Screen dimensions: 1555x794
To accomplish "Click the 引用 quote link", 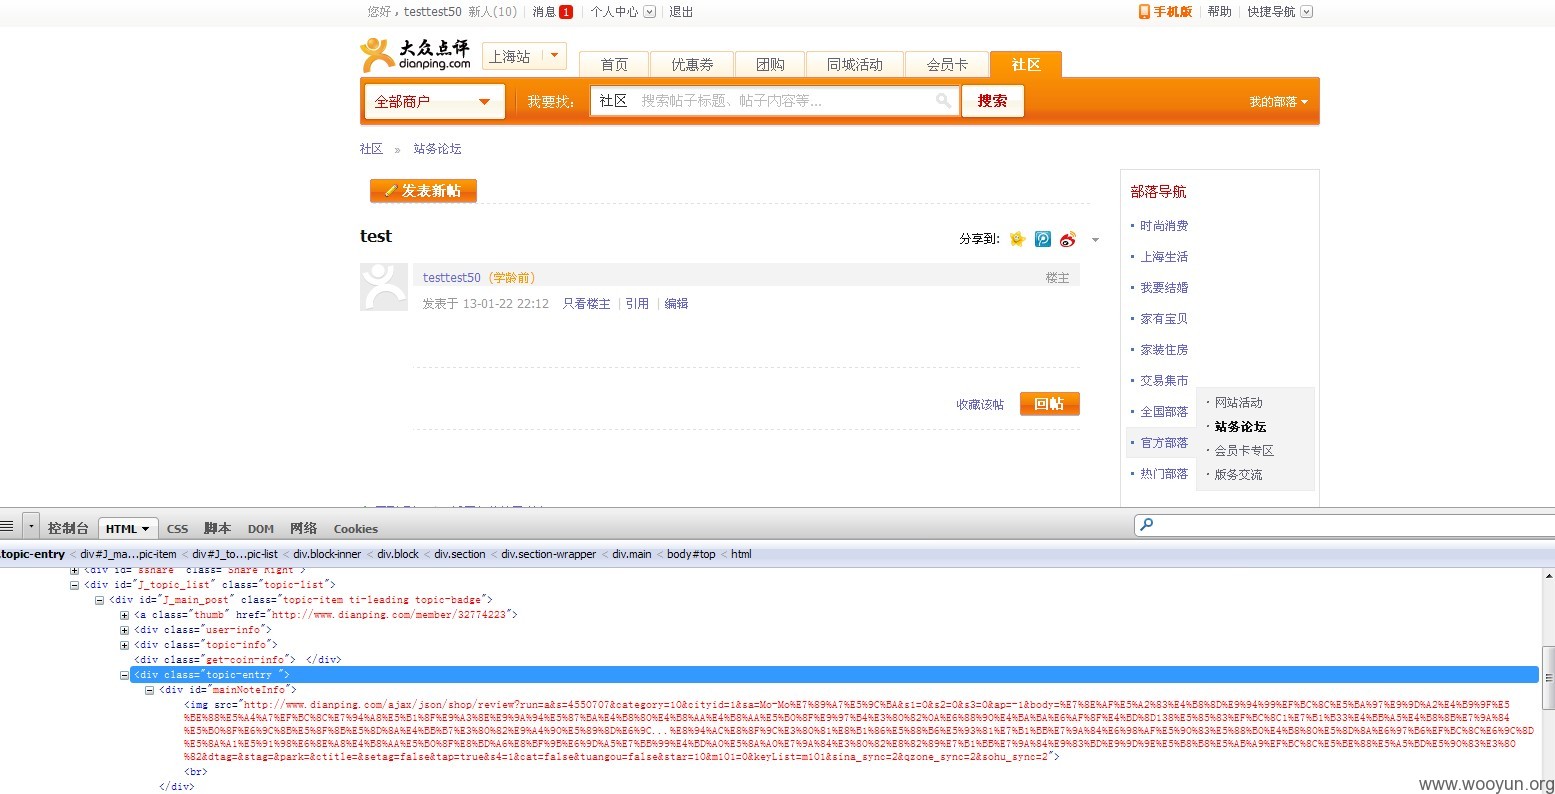I will tap(637, 304).
